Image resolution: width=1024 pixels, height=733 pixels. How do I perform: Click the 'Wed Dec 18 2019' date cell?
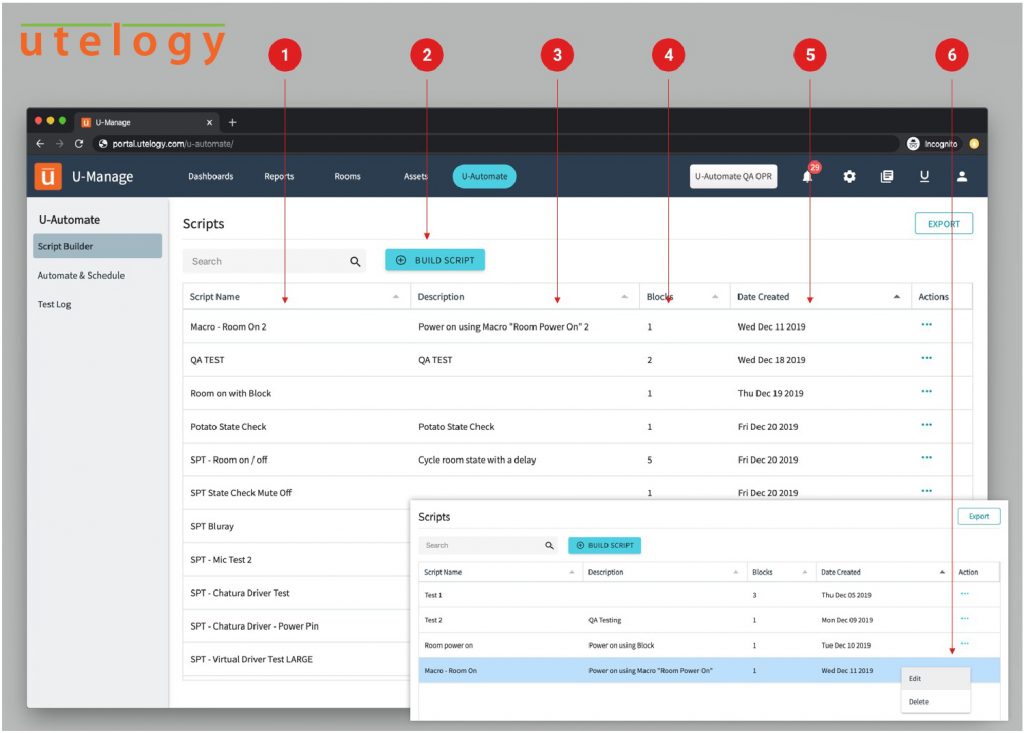point(771,360)
